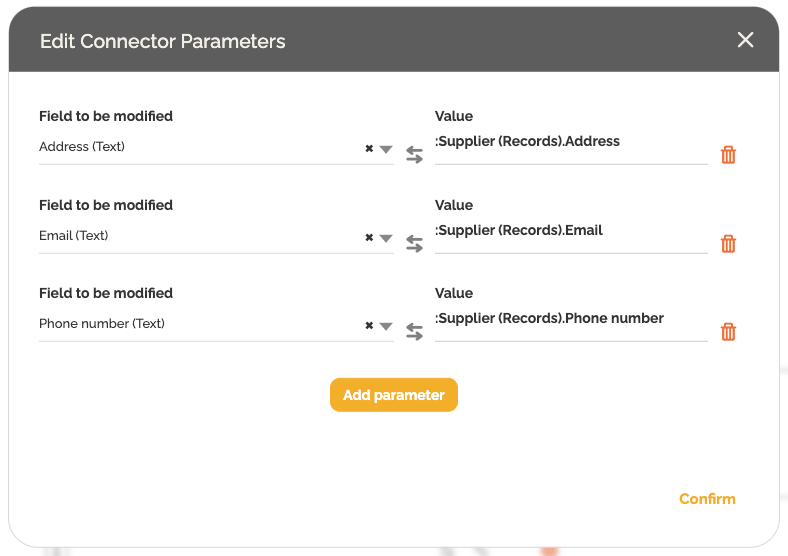The image size is (788, 556).
Task: Click the Supplier Address value field
Action: click(x=570, y=143)
